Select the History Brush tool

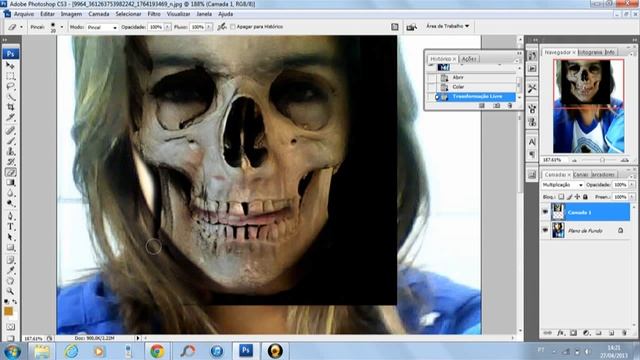(x=10, y=162)
